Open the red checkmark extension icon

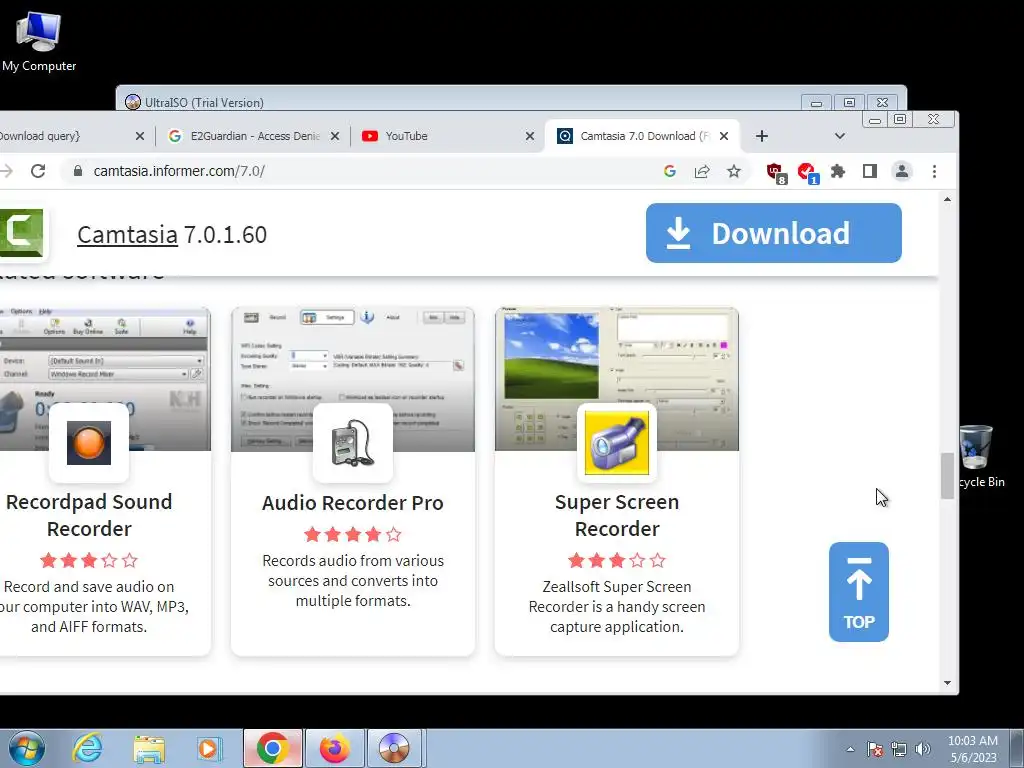808,172
